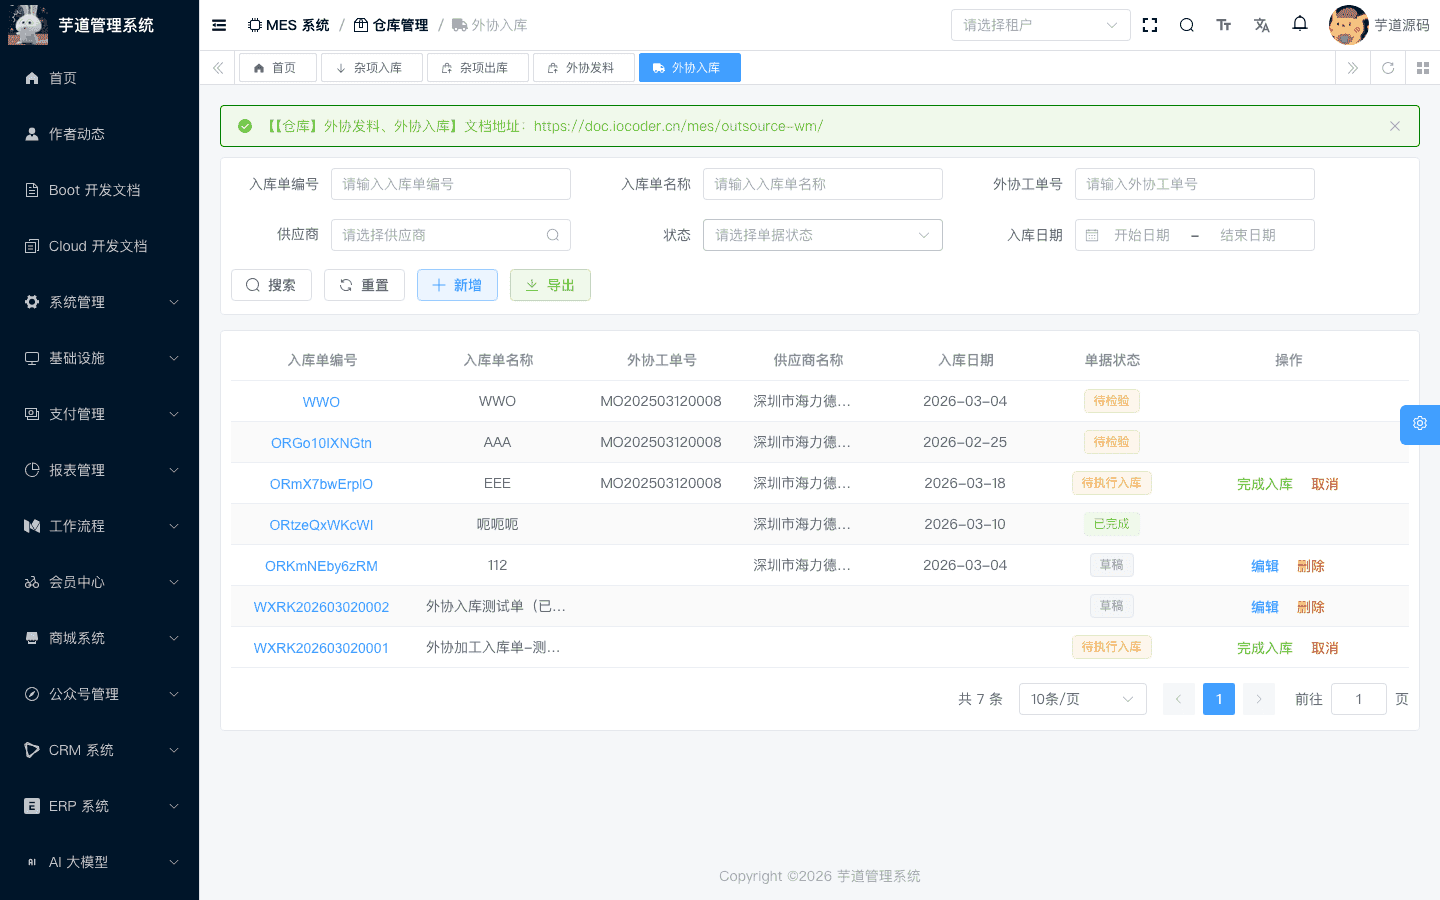
Task: Open the language switcher icon
Action: 1261,24
